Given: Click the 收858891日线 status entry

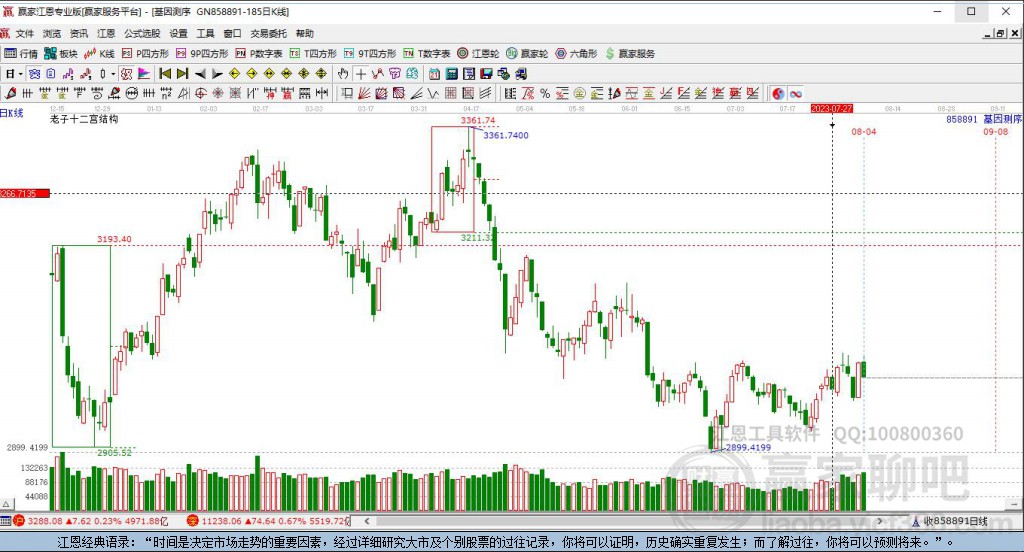Looking at the screenshot, I should point(950,521).
